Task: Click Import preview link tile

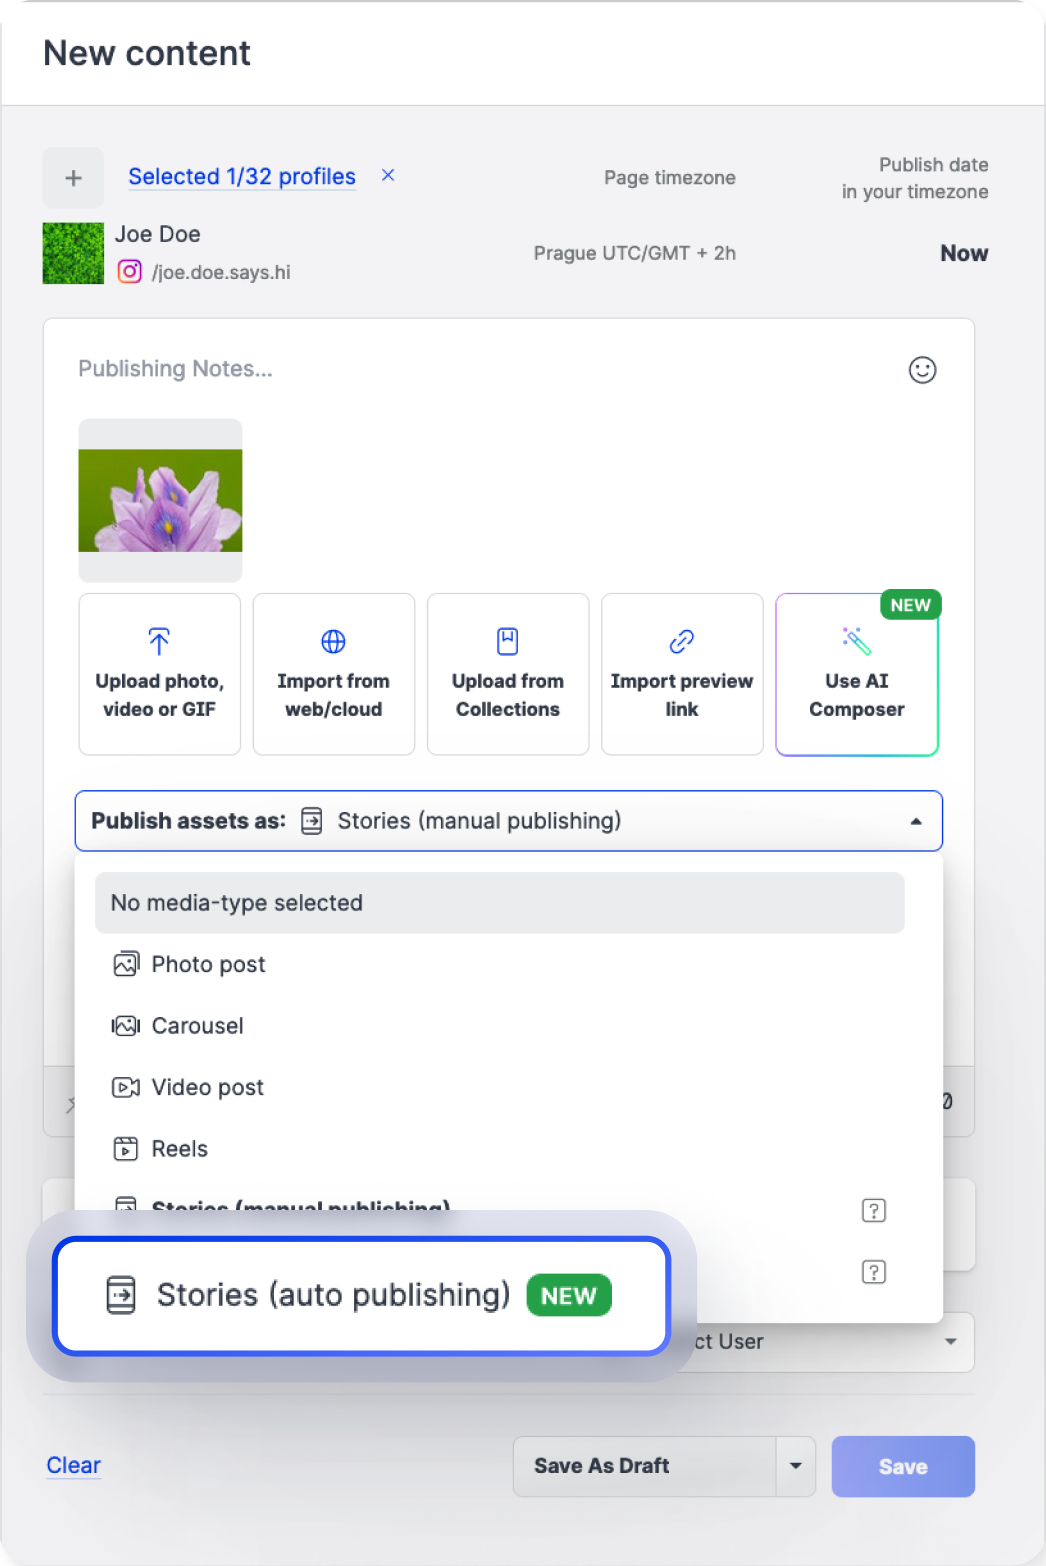Action: [x=682, y=674]
